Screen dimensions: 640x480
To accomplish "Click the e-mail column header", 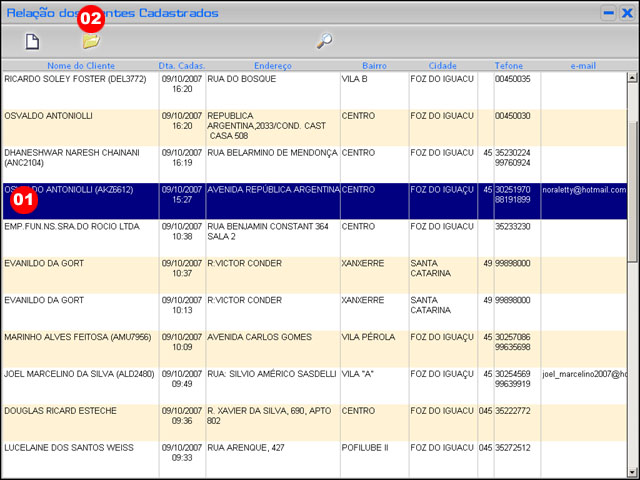I will pyautogui.click(x=583, y=66).
